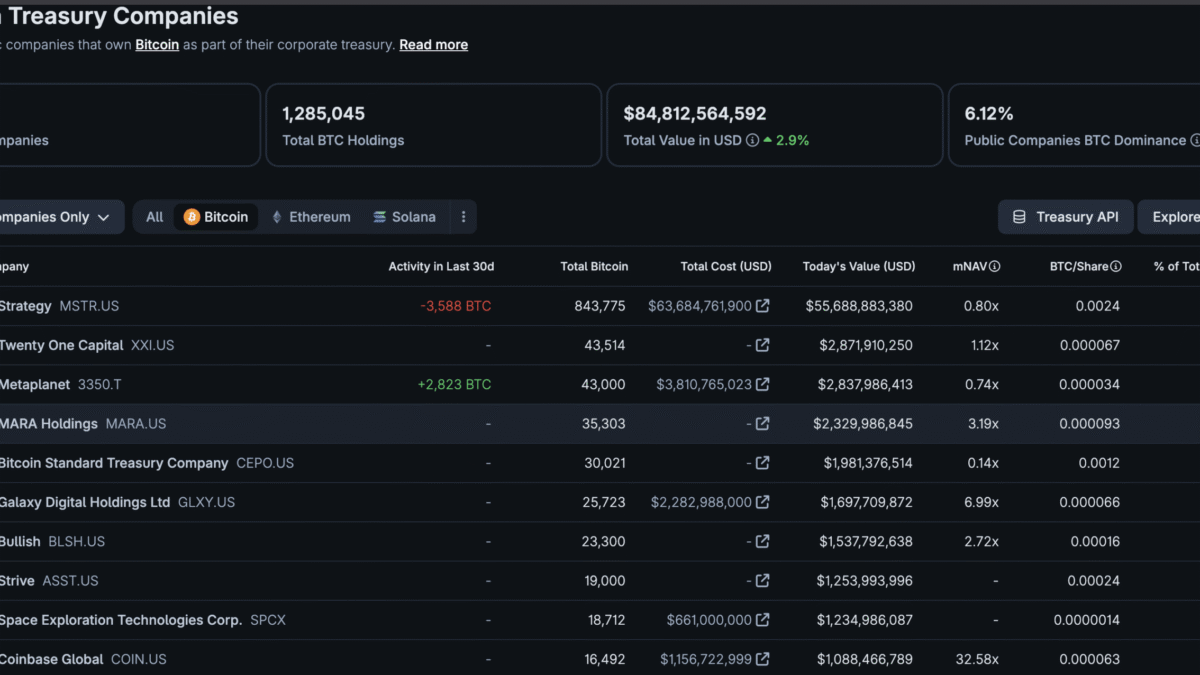Open external link icon in Metaplanet row
1200x675 pixels.
pos(763,384)
